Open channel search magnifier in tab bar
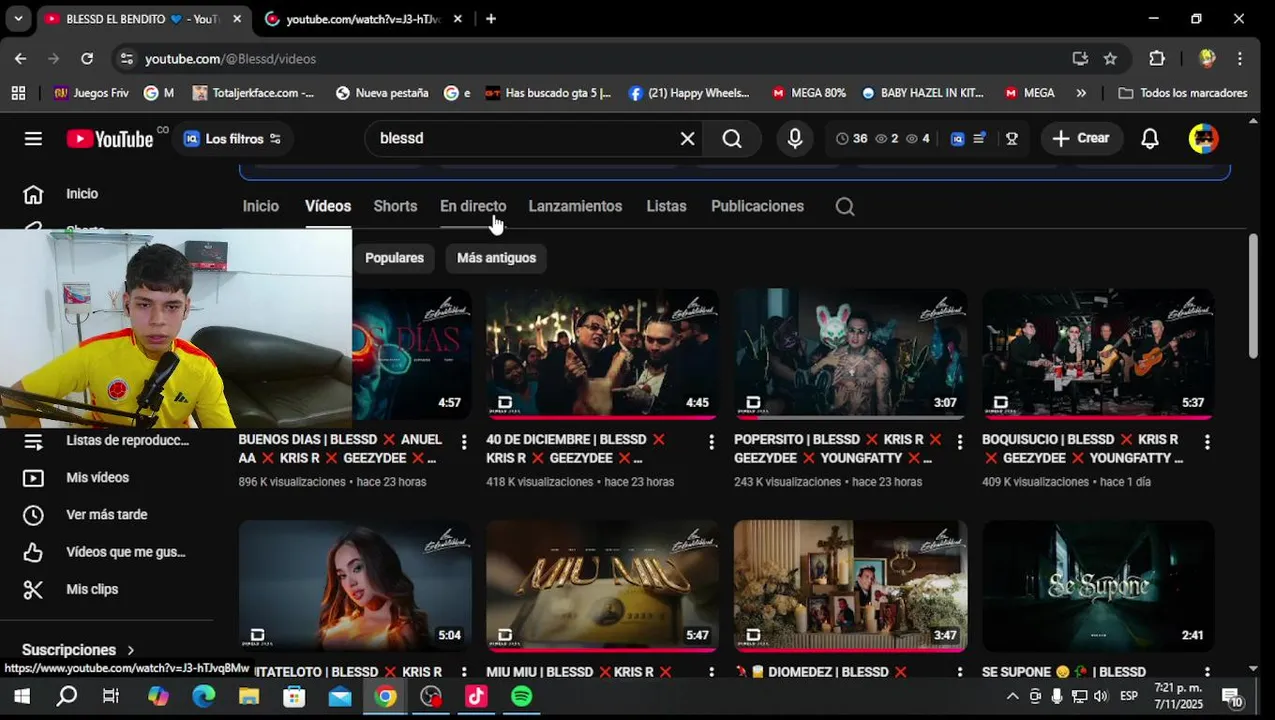 click(x=845, y=207)
